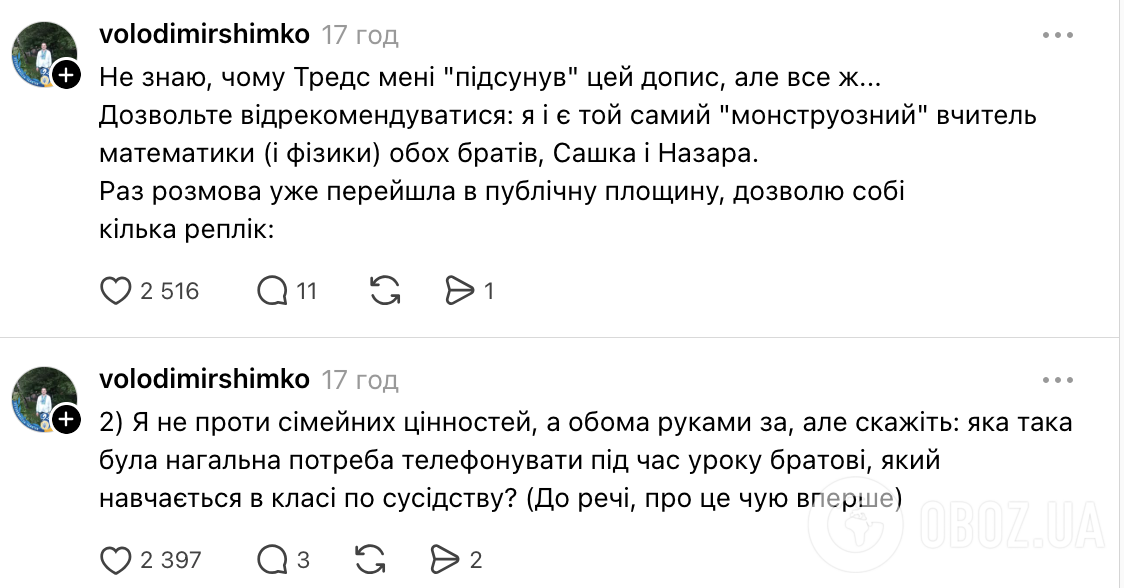The width and height of the screenshot is (1124, 588).
Task: Like the first post with 2 516 likes
Action: 114,291
